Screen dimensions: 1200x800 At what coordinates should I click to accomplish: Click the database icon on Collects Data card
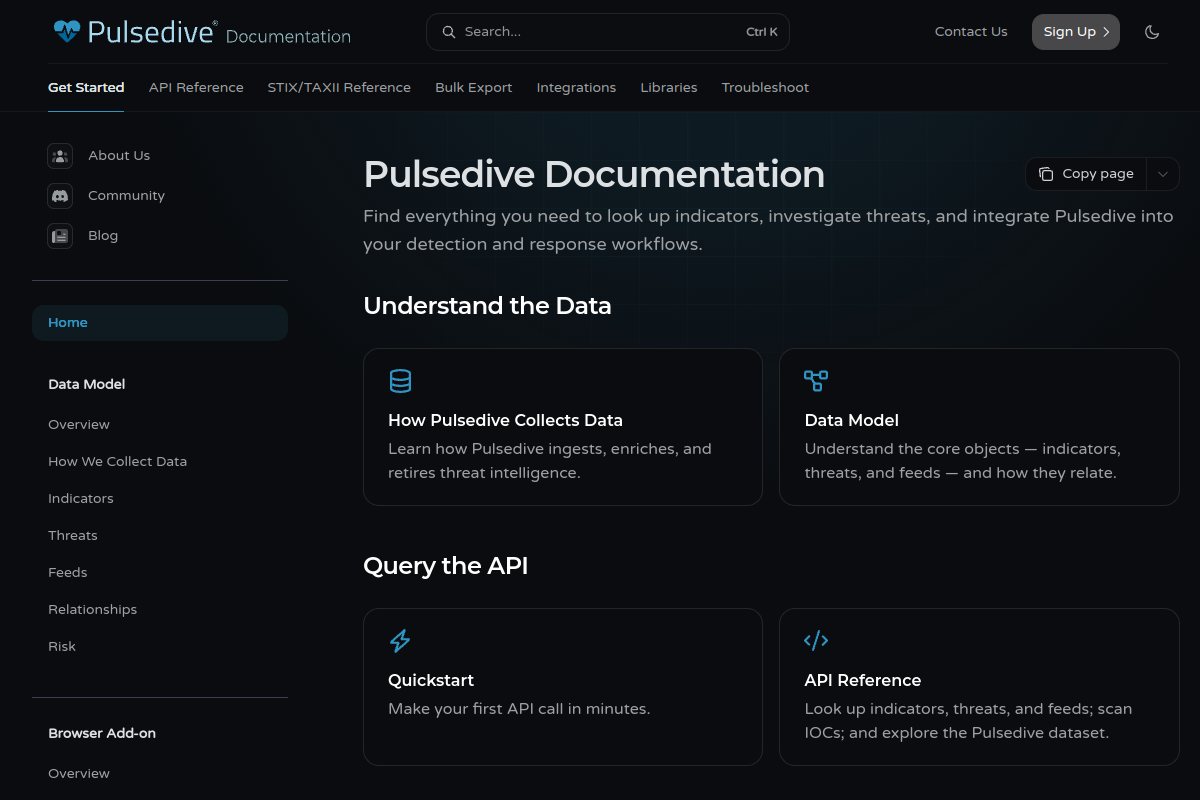(x=400, y=381)
